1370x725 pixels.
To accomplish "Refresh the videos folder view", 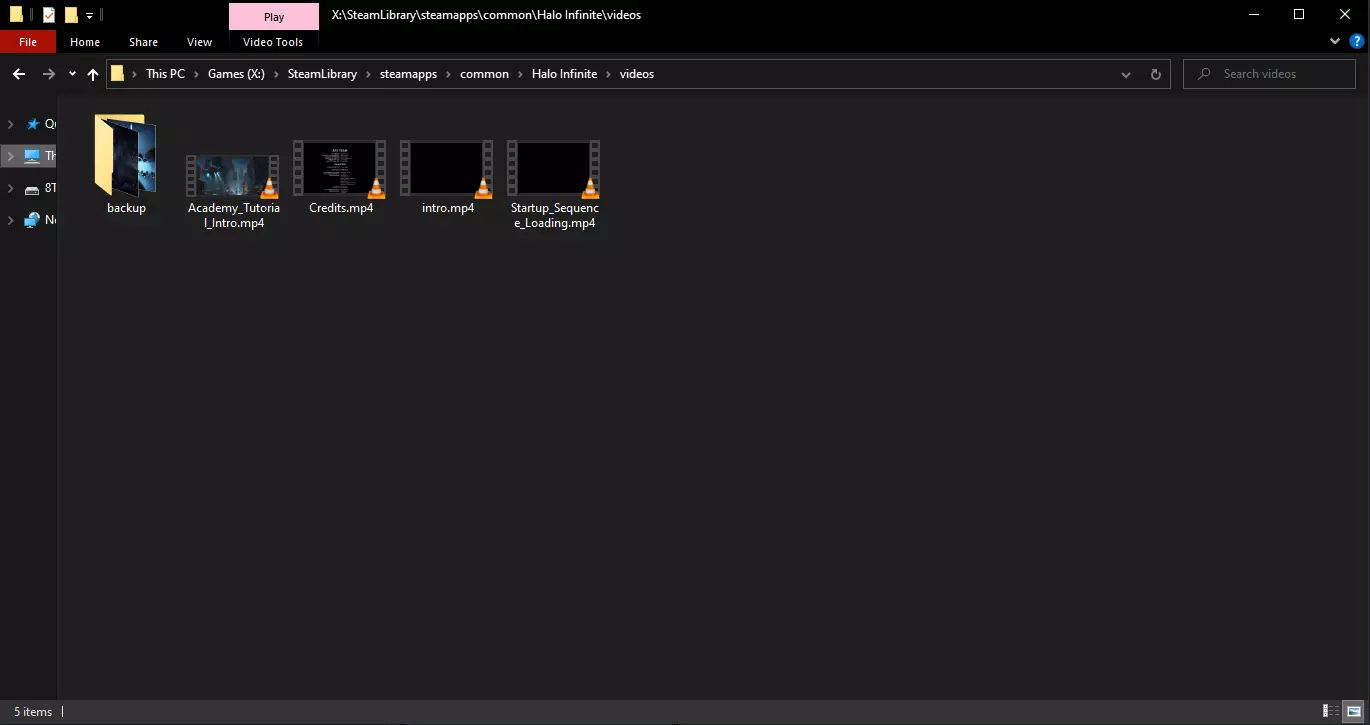I will 1156,74.
